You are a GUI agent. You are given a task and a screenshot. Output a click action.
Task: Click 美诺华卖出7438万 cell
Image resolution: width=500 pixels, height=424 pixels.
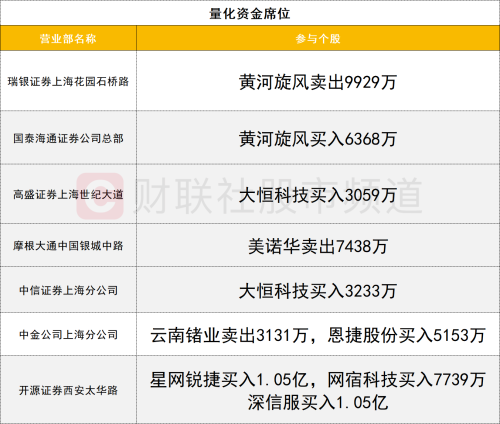coord(318,246)
